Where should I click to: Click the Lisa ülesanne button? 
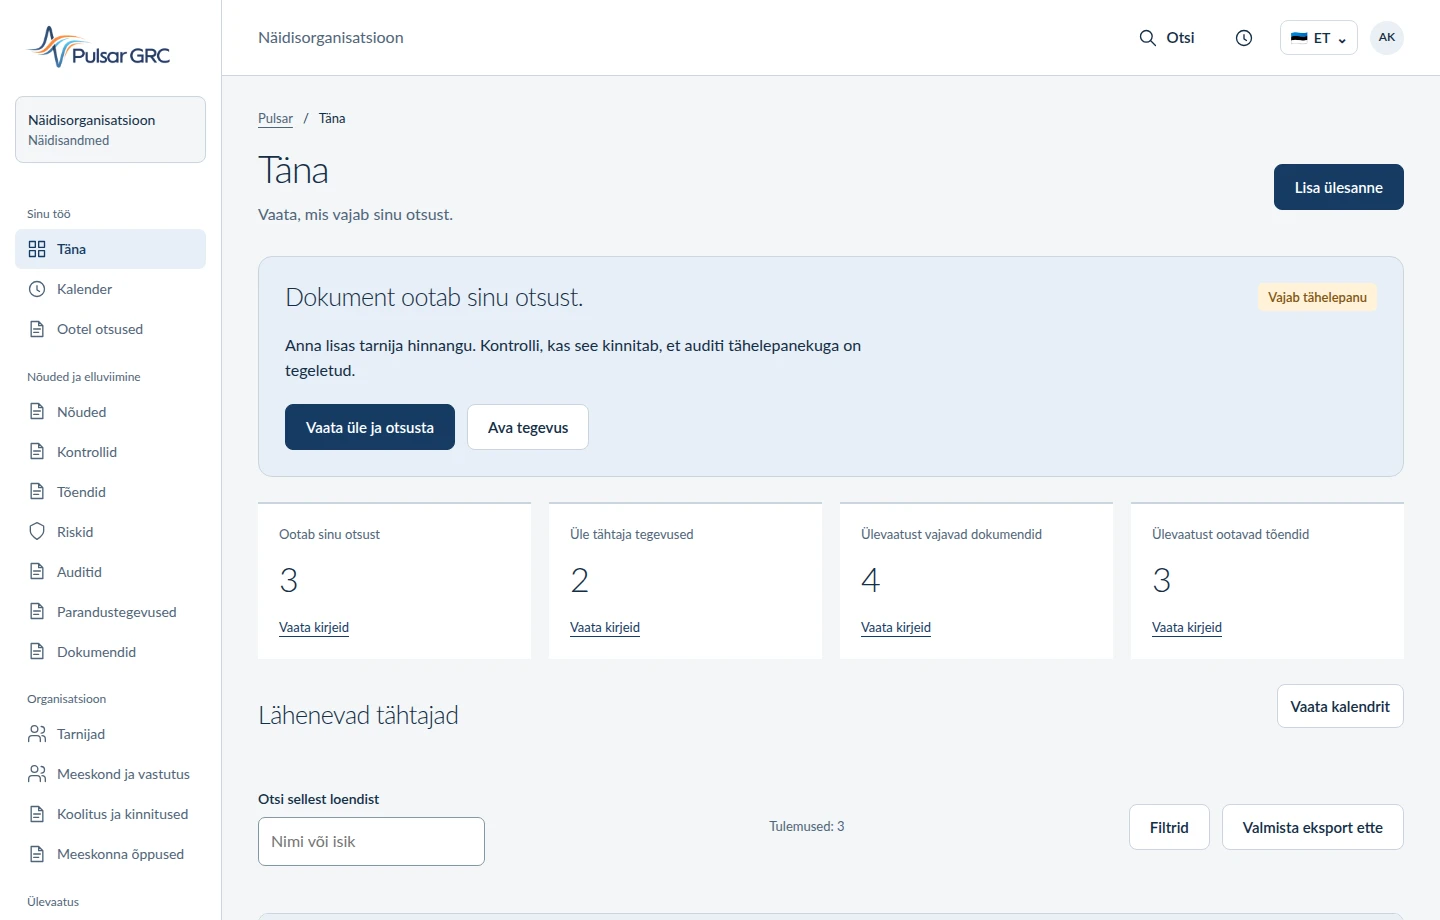click(x=1338, y=187)
